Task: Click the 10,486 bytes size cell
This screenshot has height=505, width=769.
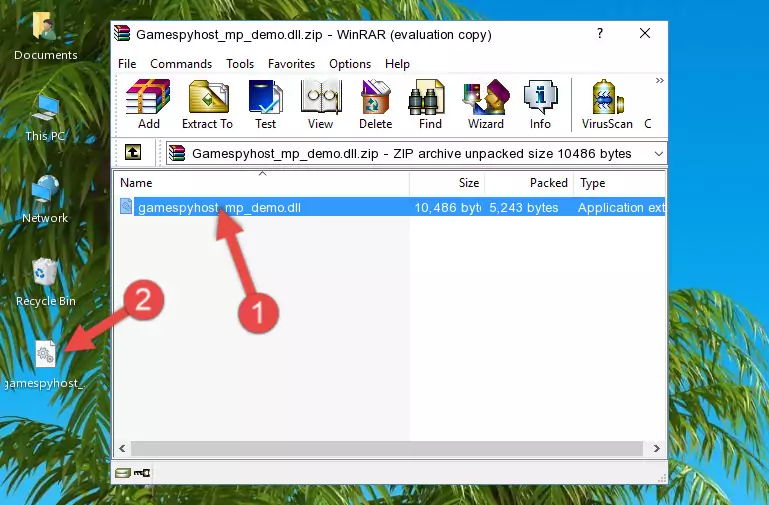Action: pos(447,208)
